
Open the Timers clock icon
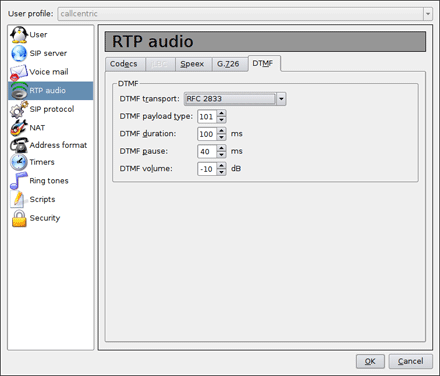click(x=19, y=162)
